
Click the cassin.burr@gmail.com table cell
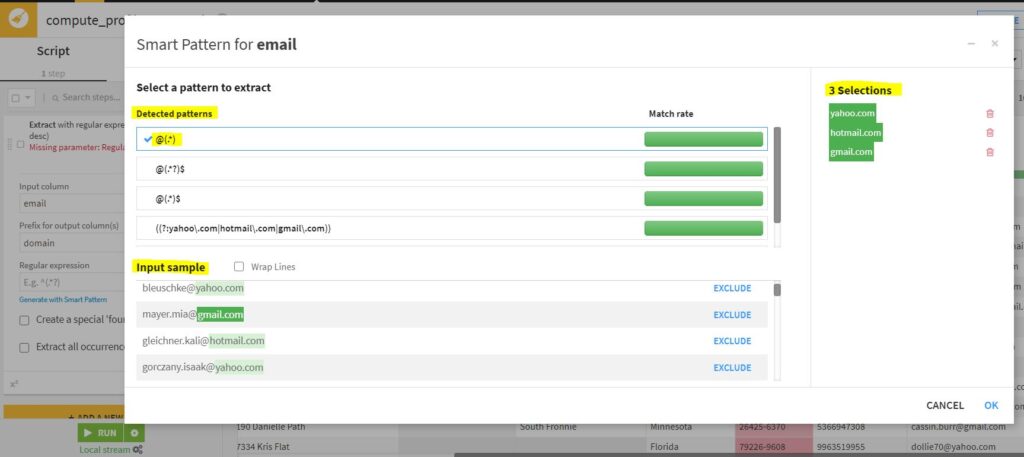tap(960, 427)
